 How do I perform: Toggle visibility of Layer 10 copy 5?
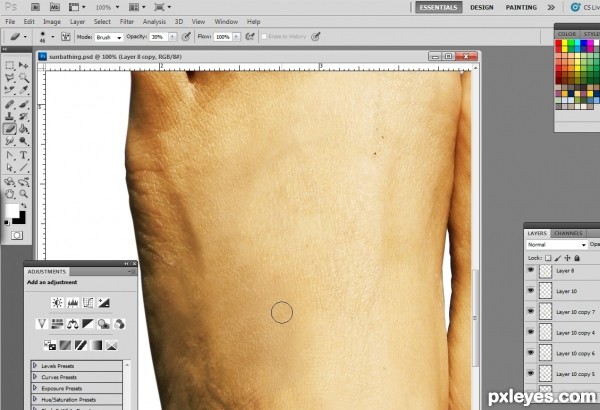(x=531, y=373)
